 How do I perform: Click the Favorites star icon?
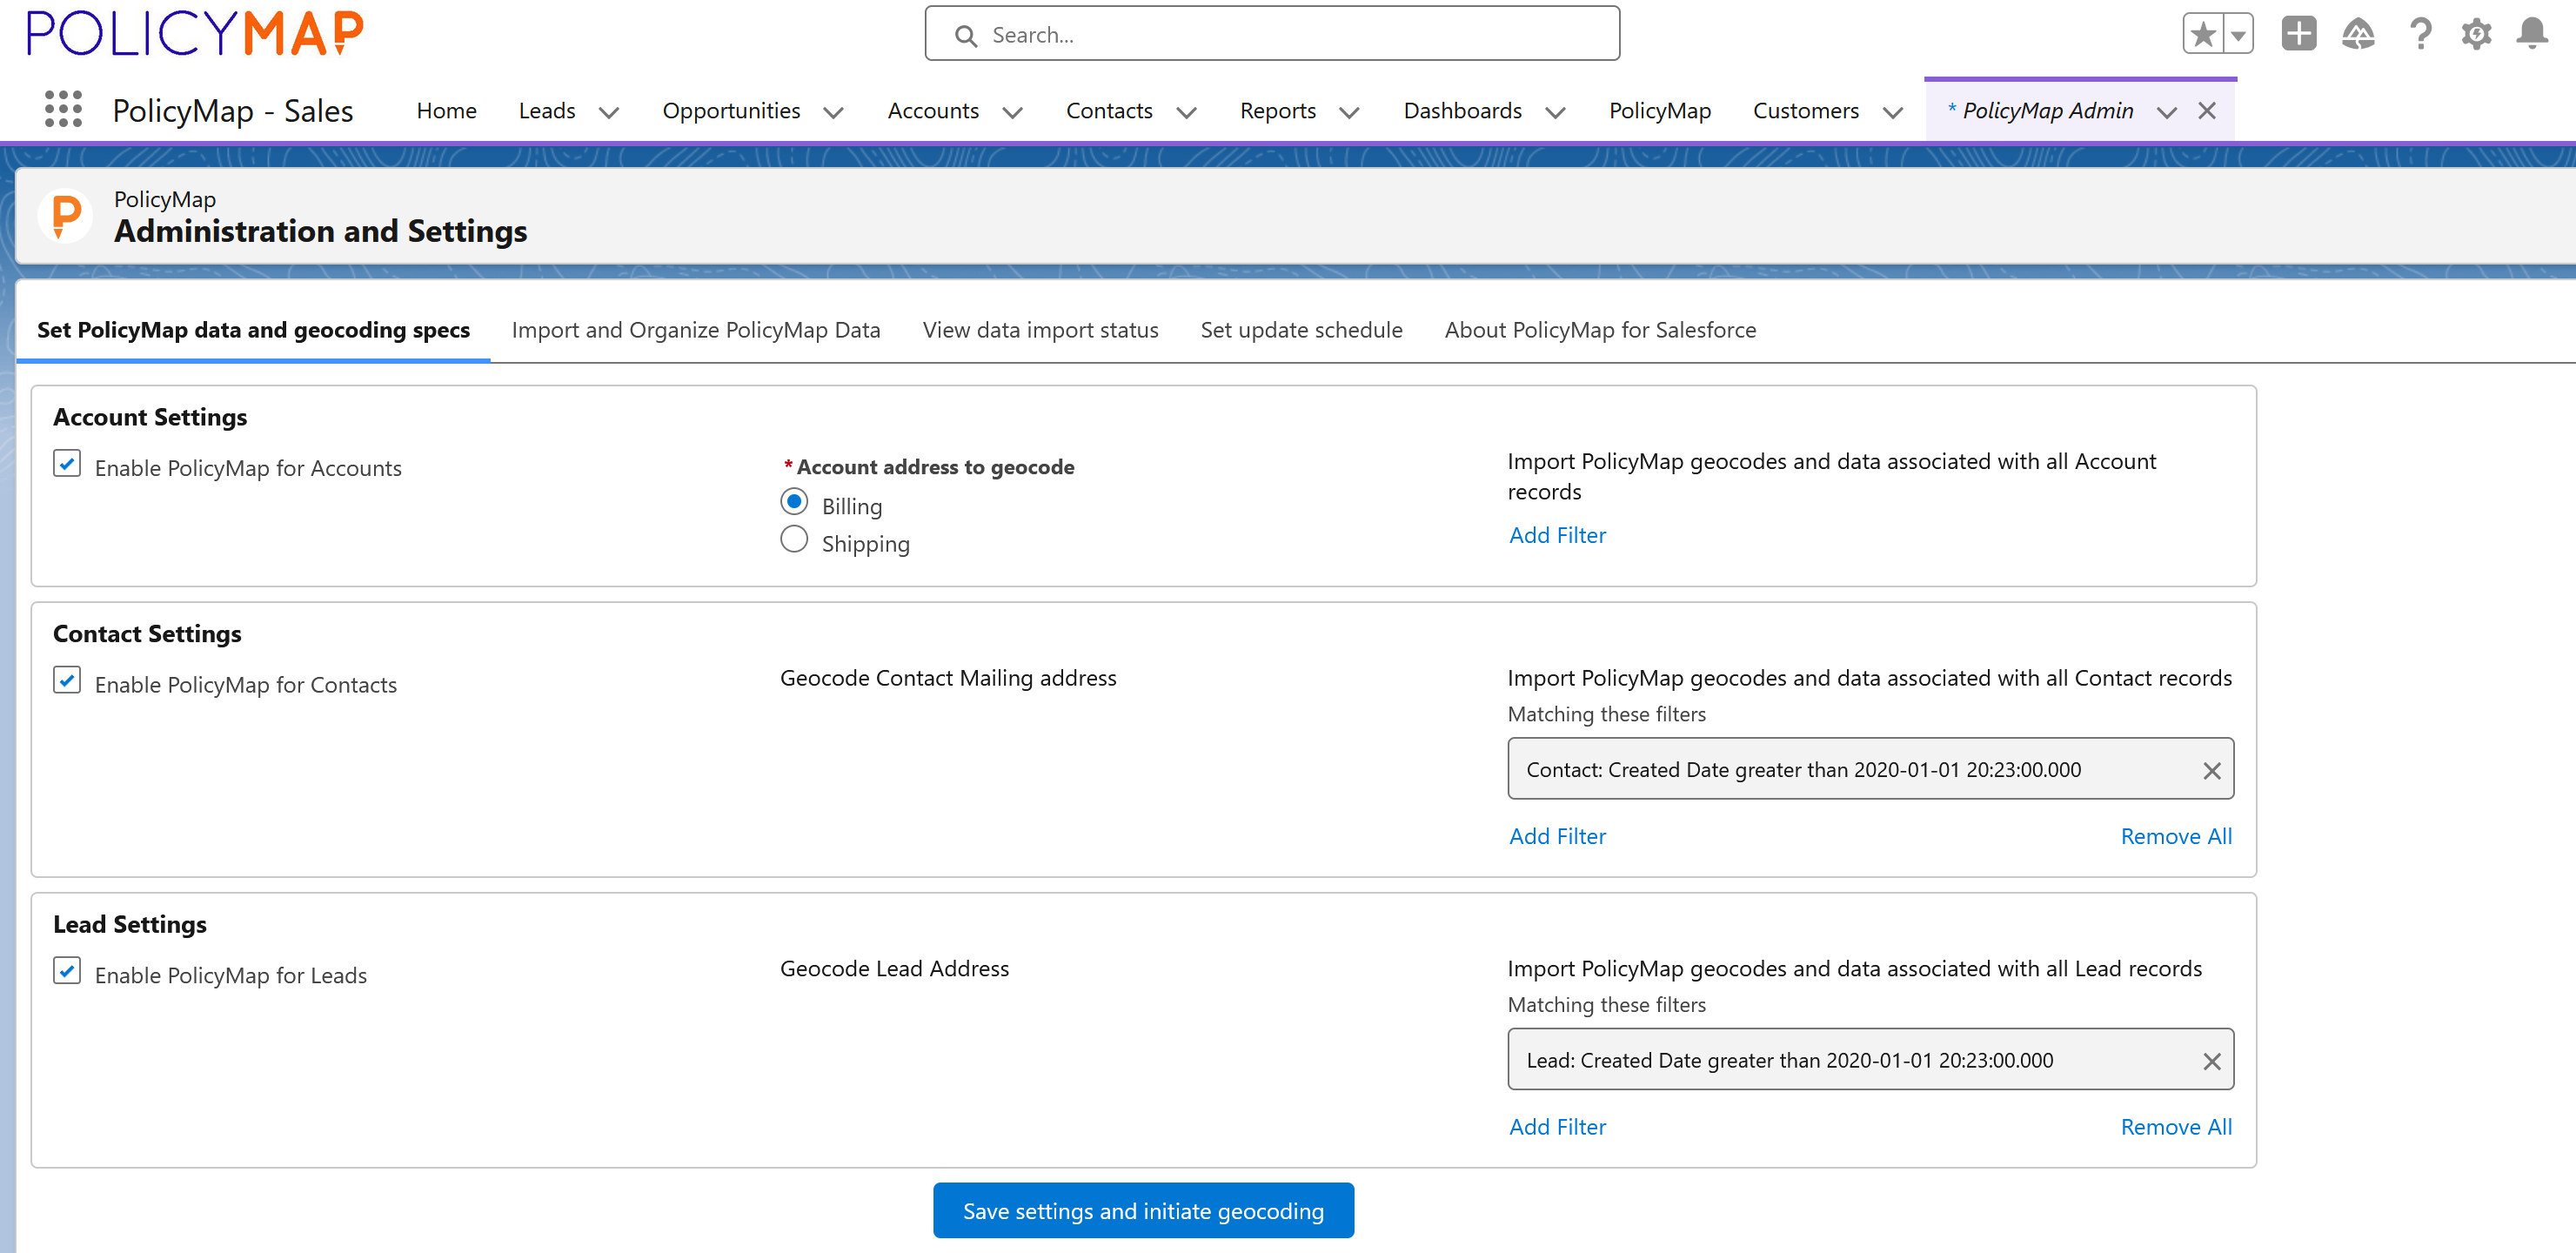click(2203, 35)
